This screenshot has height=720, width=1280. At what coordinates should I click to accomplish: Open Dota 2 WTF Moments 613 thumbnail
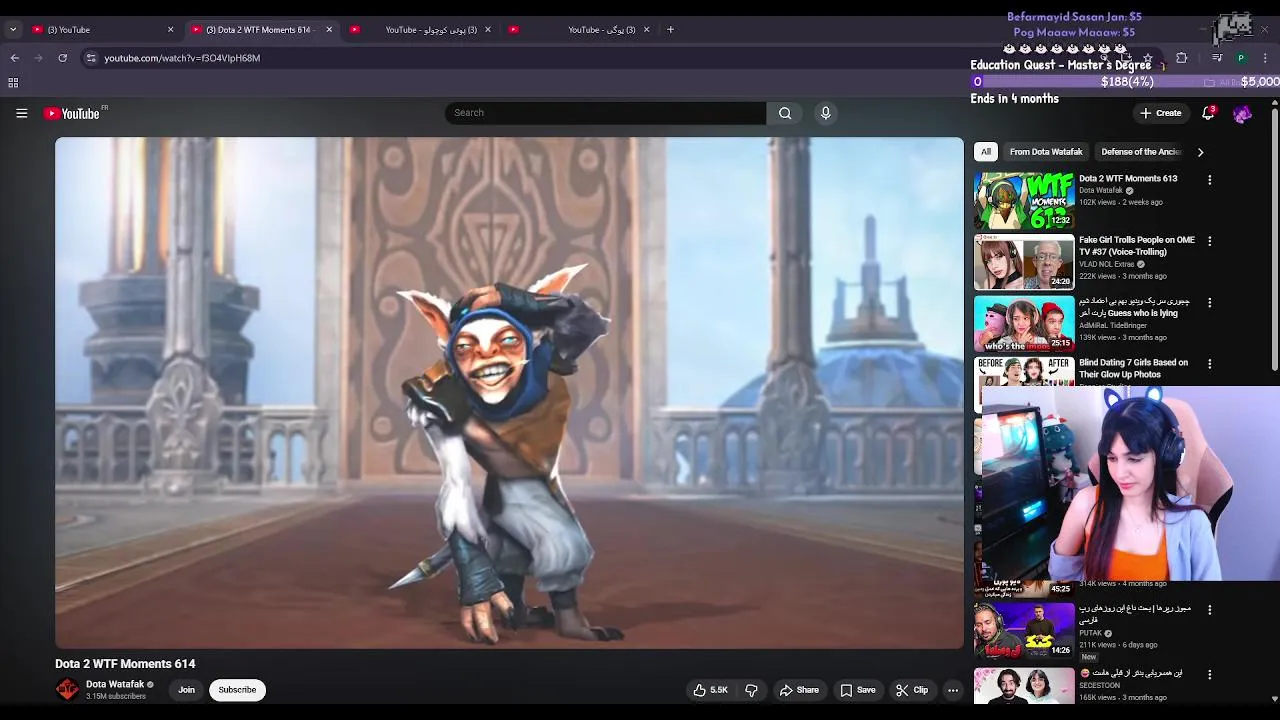(1024, 200)
